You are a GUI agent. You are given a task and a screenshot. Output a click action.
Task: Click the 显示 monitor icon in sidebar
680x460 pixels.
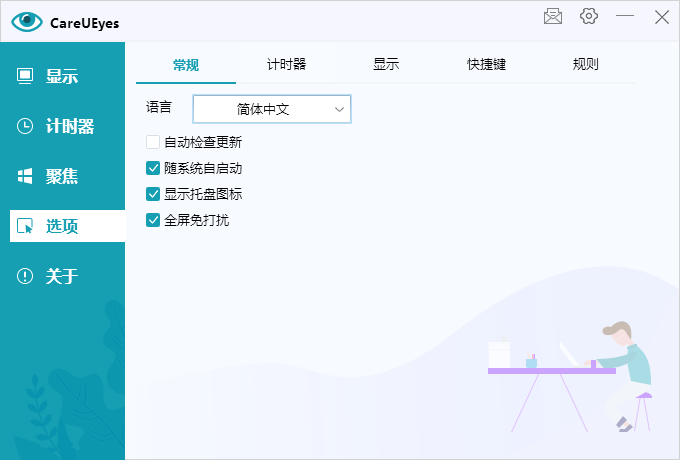(25, 76)
